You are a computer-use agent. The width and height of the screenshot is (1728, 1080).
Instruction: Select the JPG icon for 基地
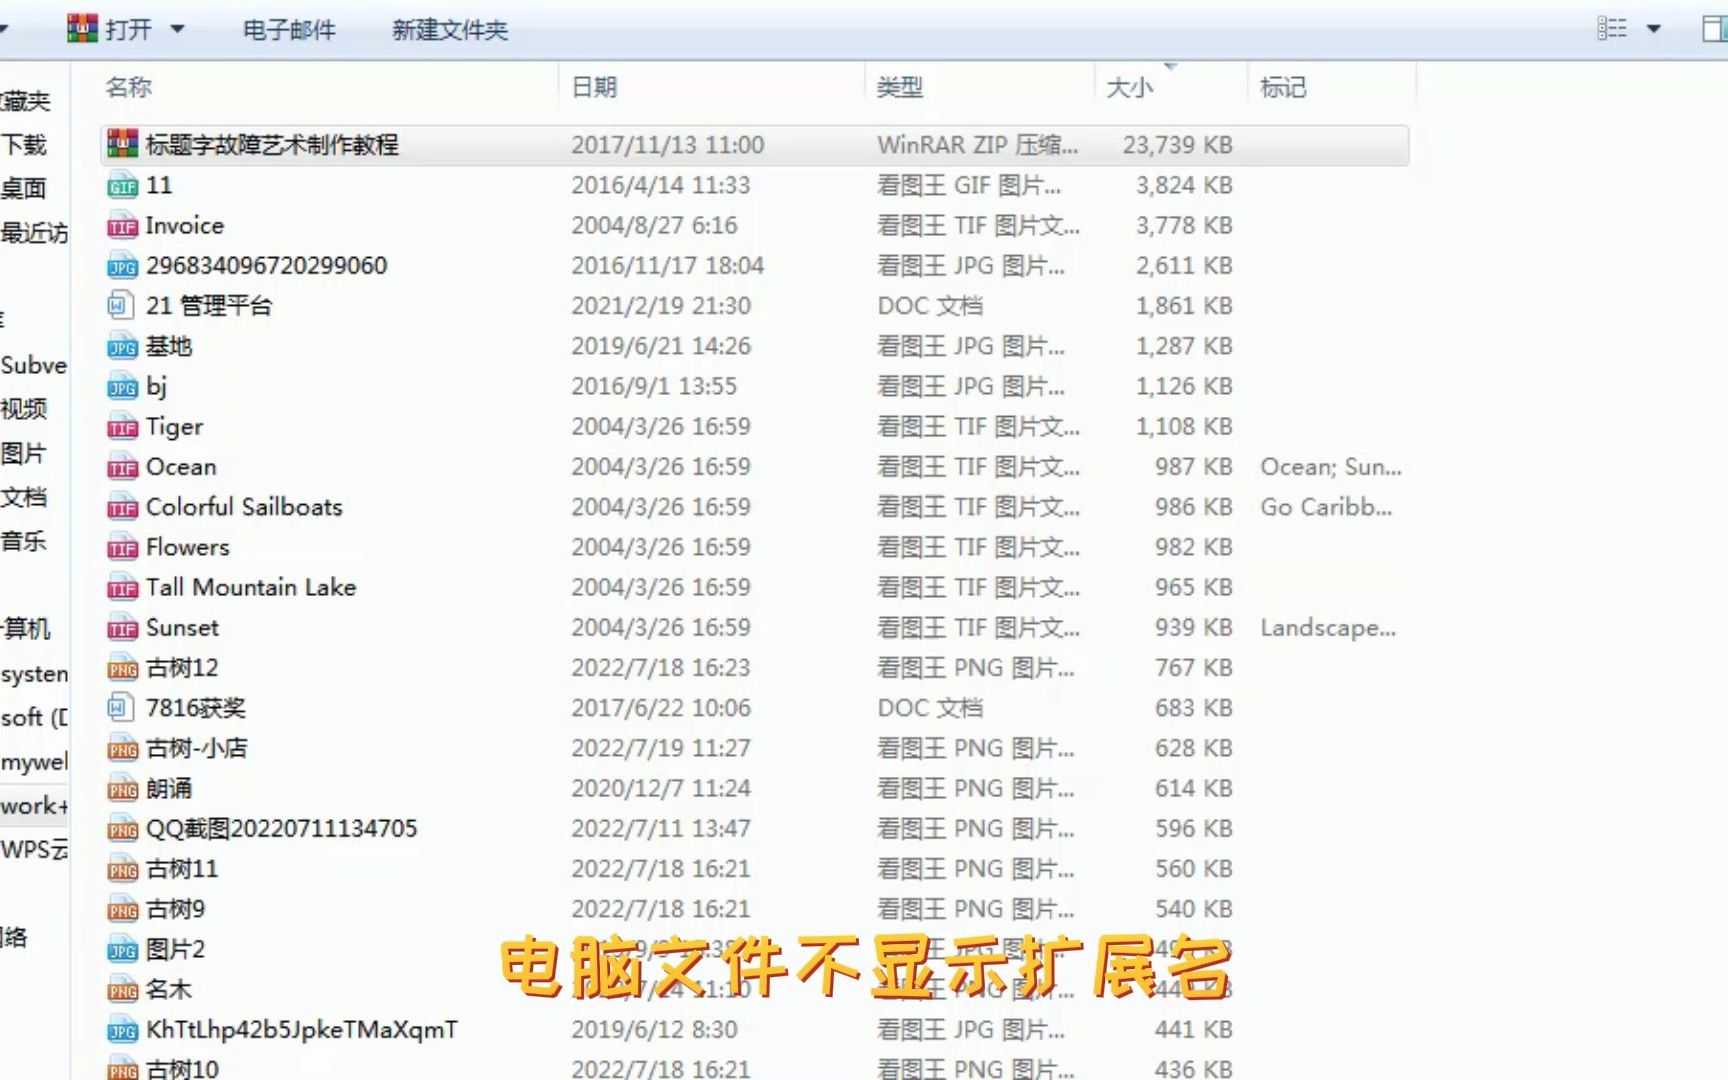(122, 346)
